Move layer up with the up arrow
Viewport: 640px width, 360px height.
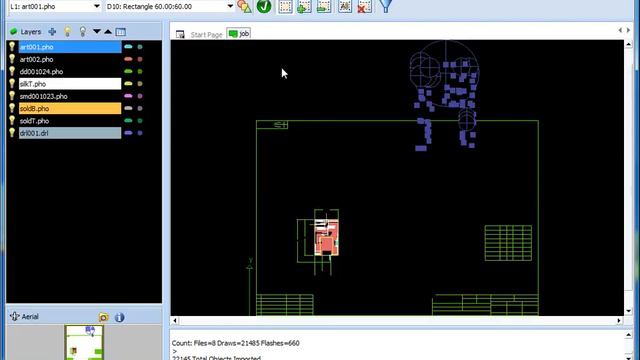point(108,31)
